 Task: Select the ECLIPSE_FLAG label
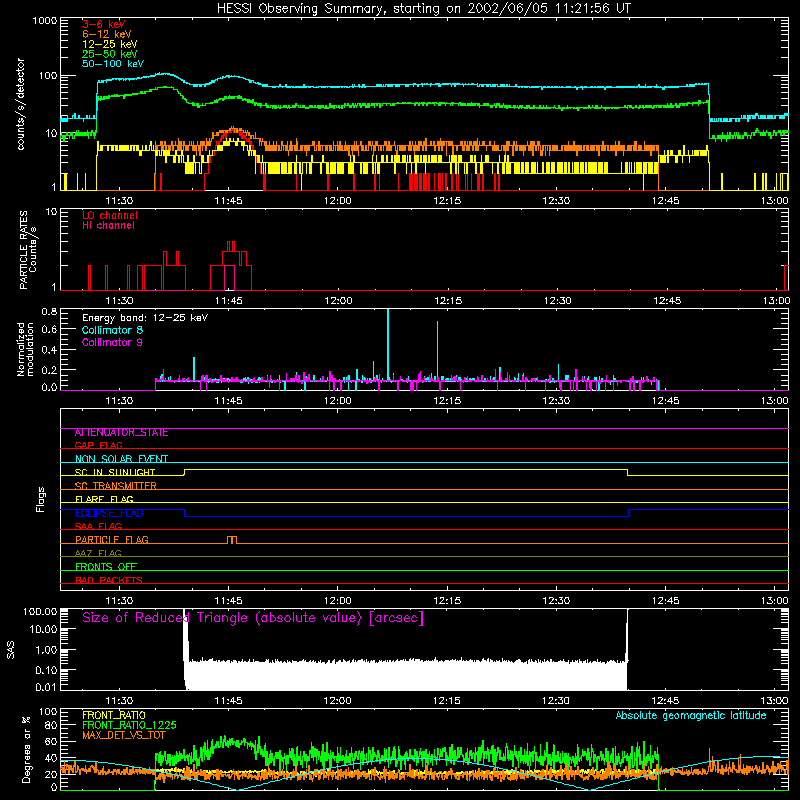pos(109,513)
